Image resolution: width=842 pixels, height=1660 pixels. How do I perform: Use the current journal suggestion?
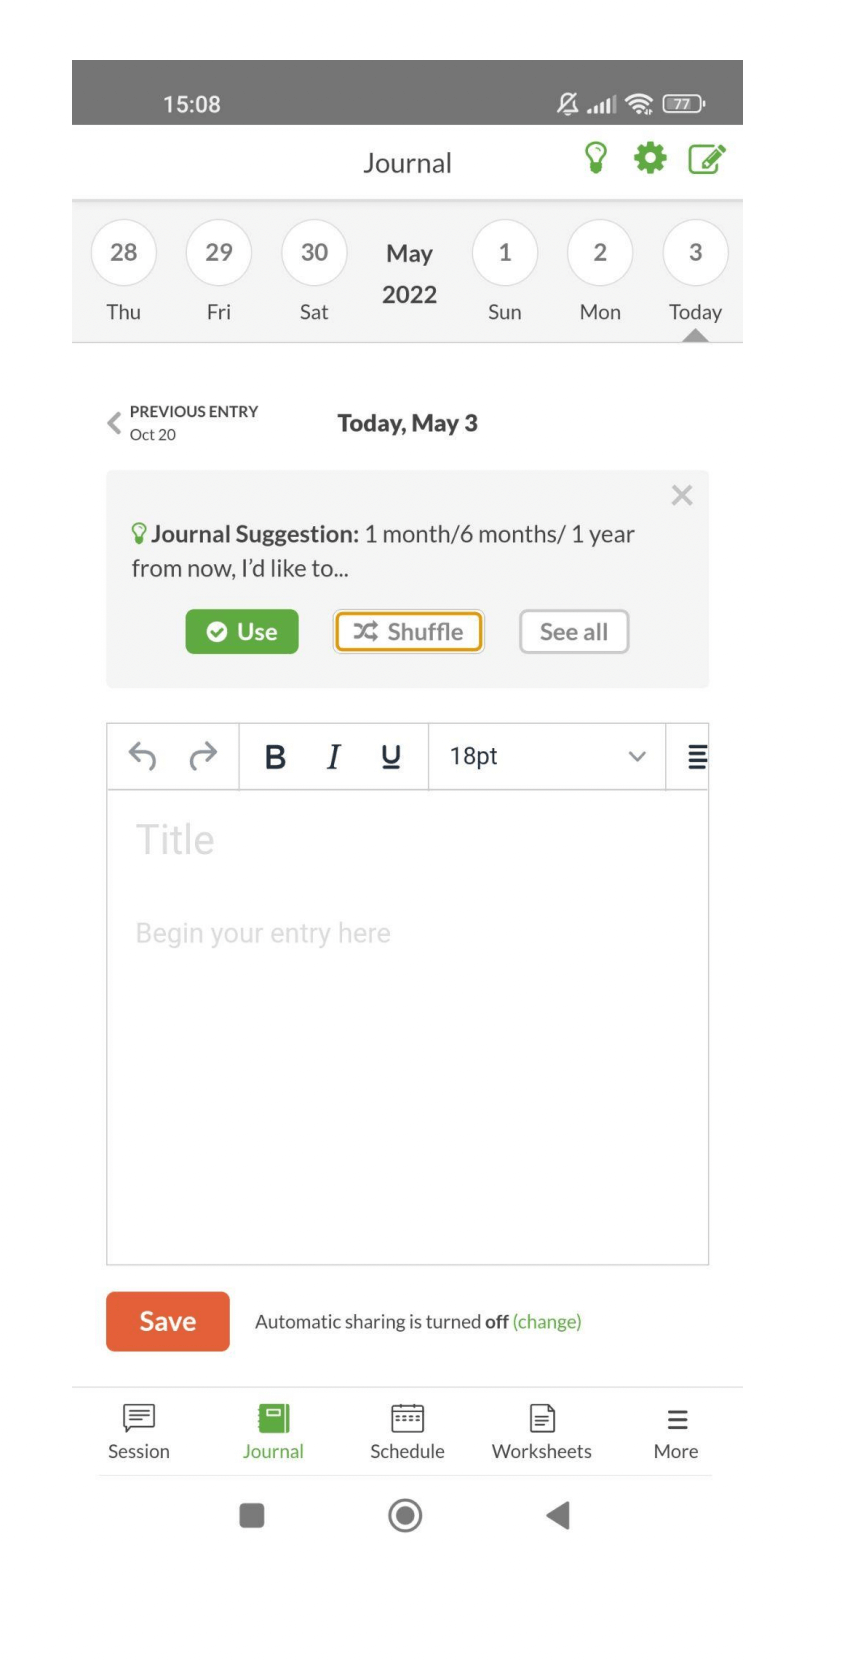[x=241, y=632]
